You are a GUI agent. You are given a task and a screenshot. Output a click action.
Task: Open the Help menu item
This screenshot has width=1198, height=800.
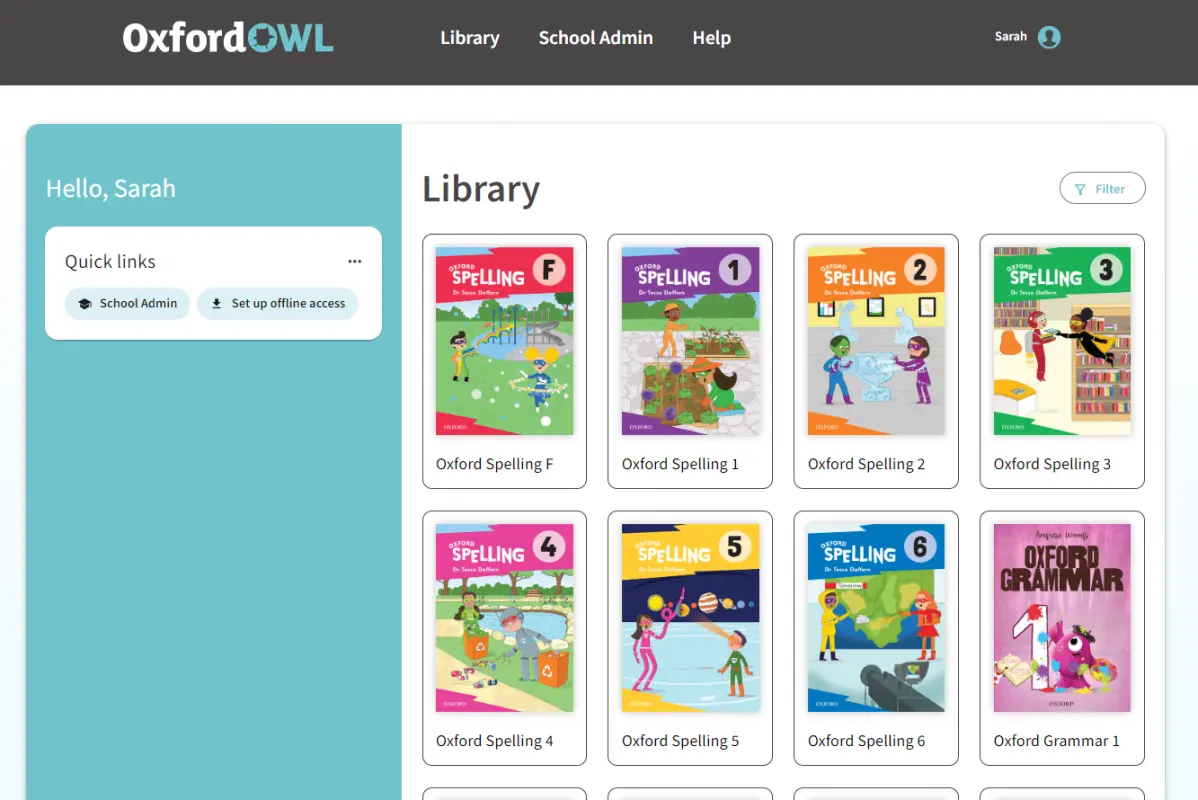coord(711,38)
